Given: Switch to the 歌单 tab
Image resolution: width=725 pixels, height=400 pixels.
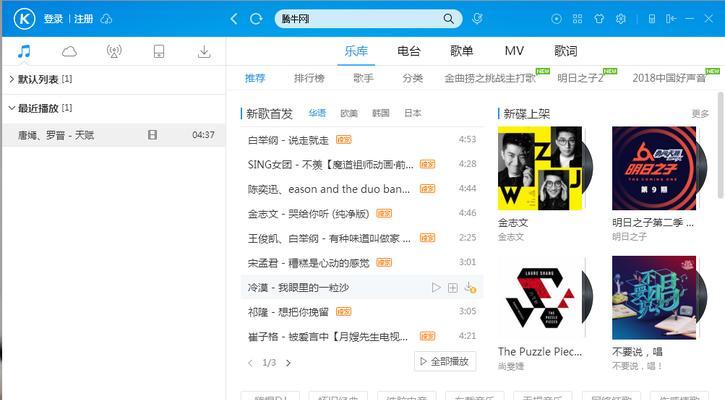Looking at the screenshot, I should 461,51.
